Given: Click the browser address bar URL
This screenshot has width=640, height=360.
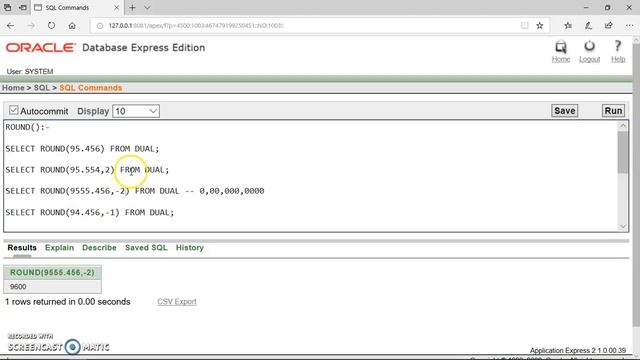Looking at the screenshot, I should tap(196, 26).
